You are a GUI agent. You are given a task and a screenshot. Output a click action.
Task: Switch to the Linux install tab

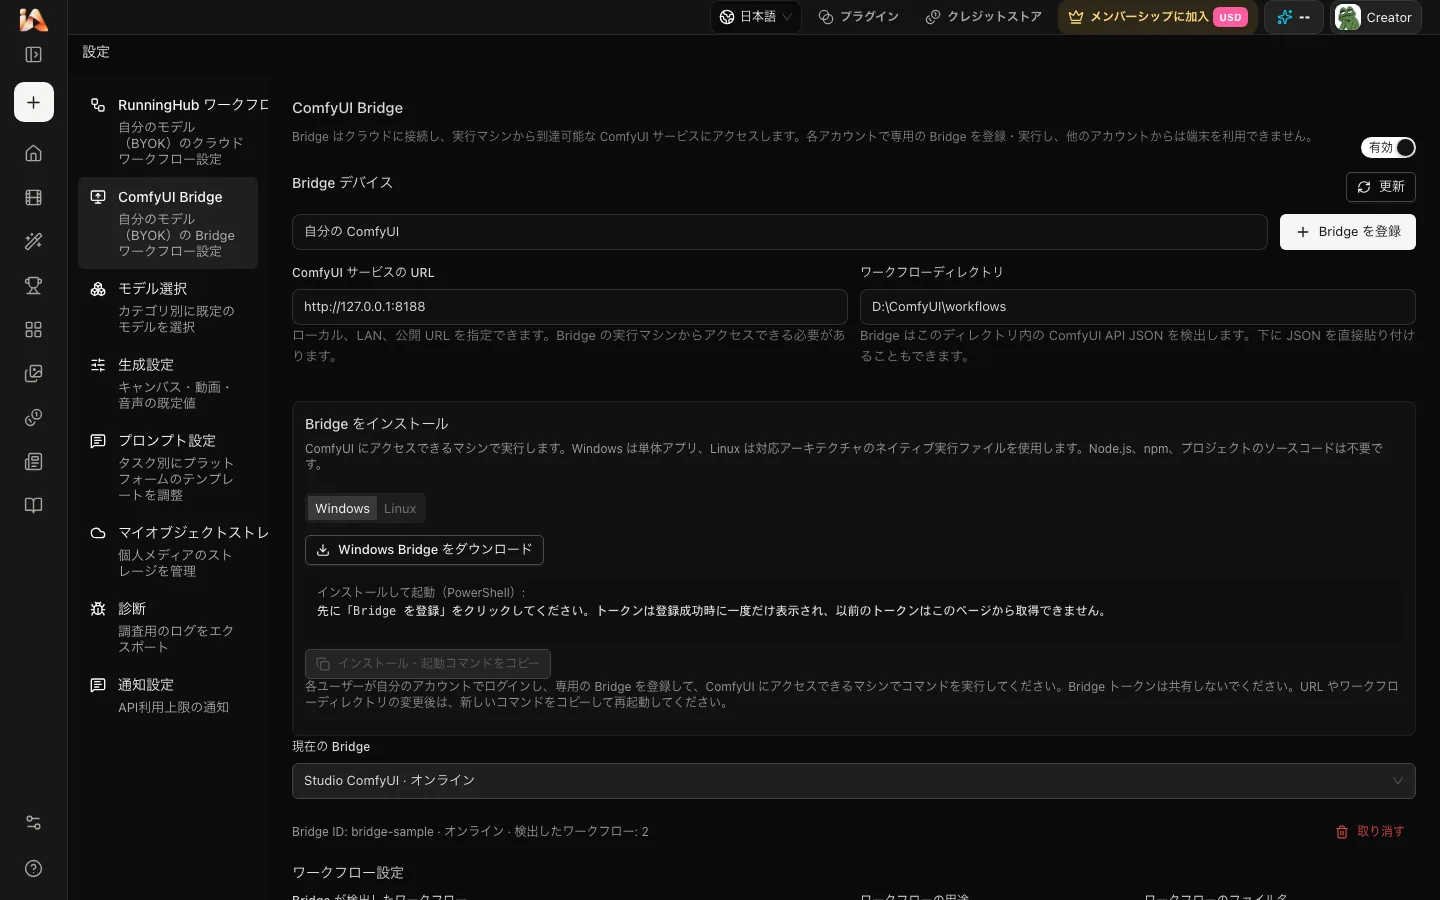pos(400,508)
